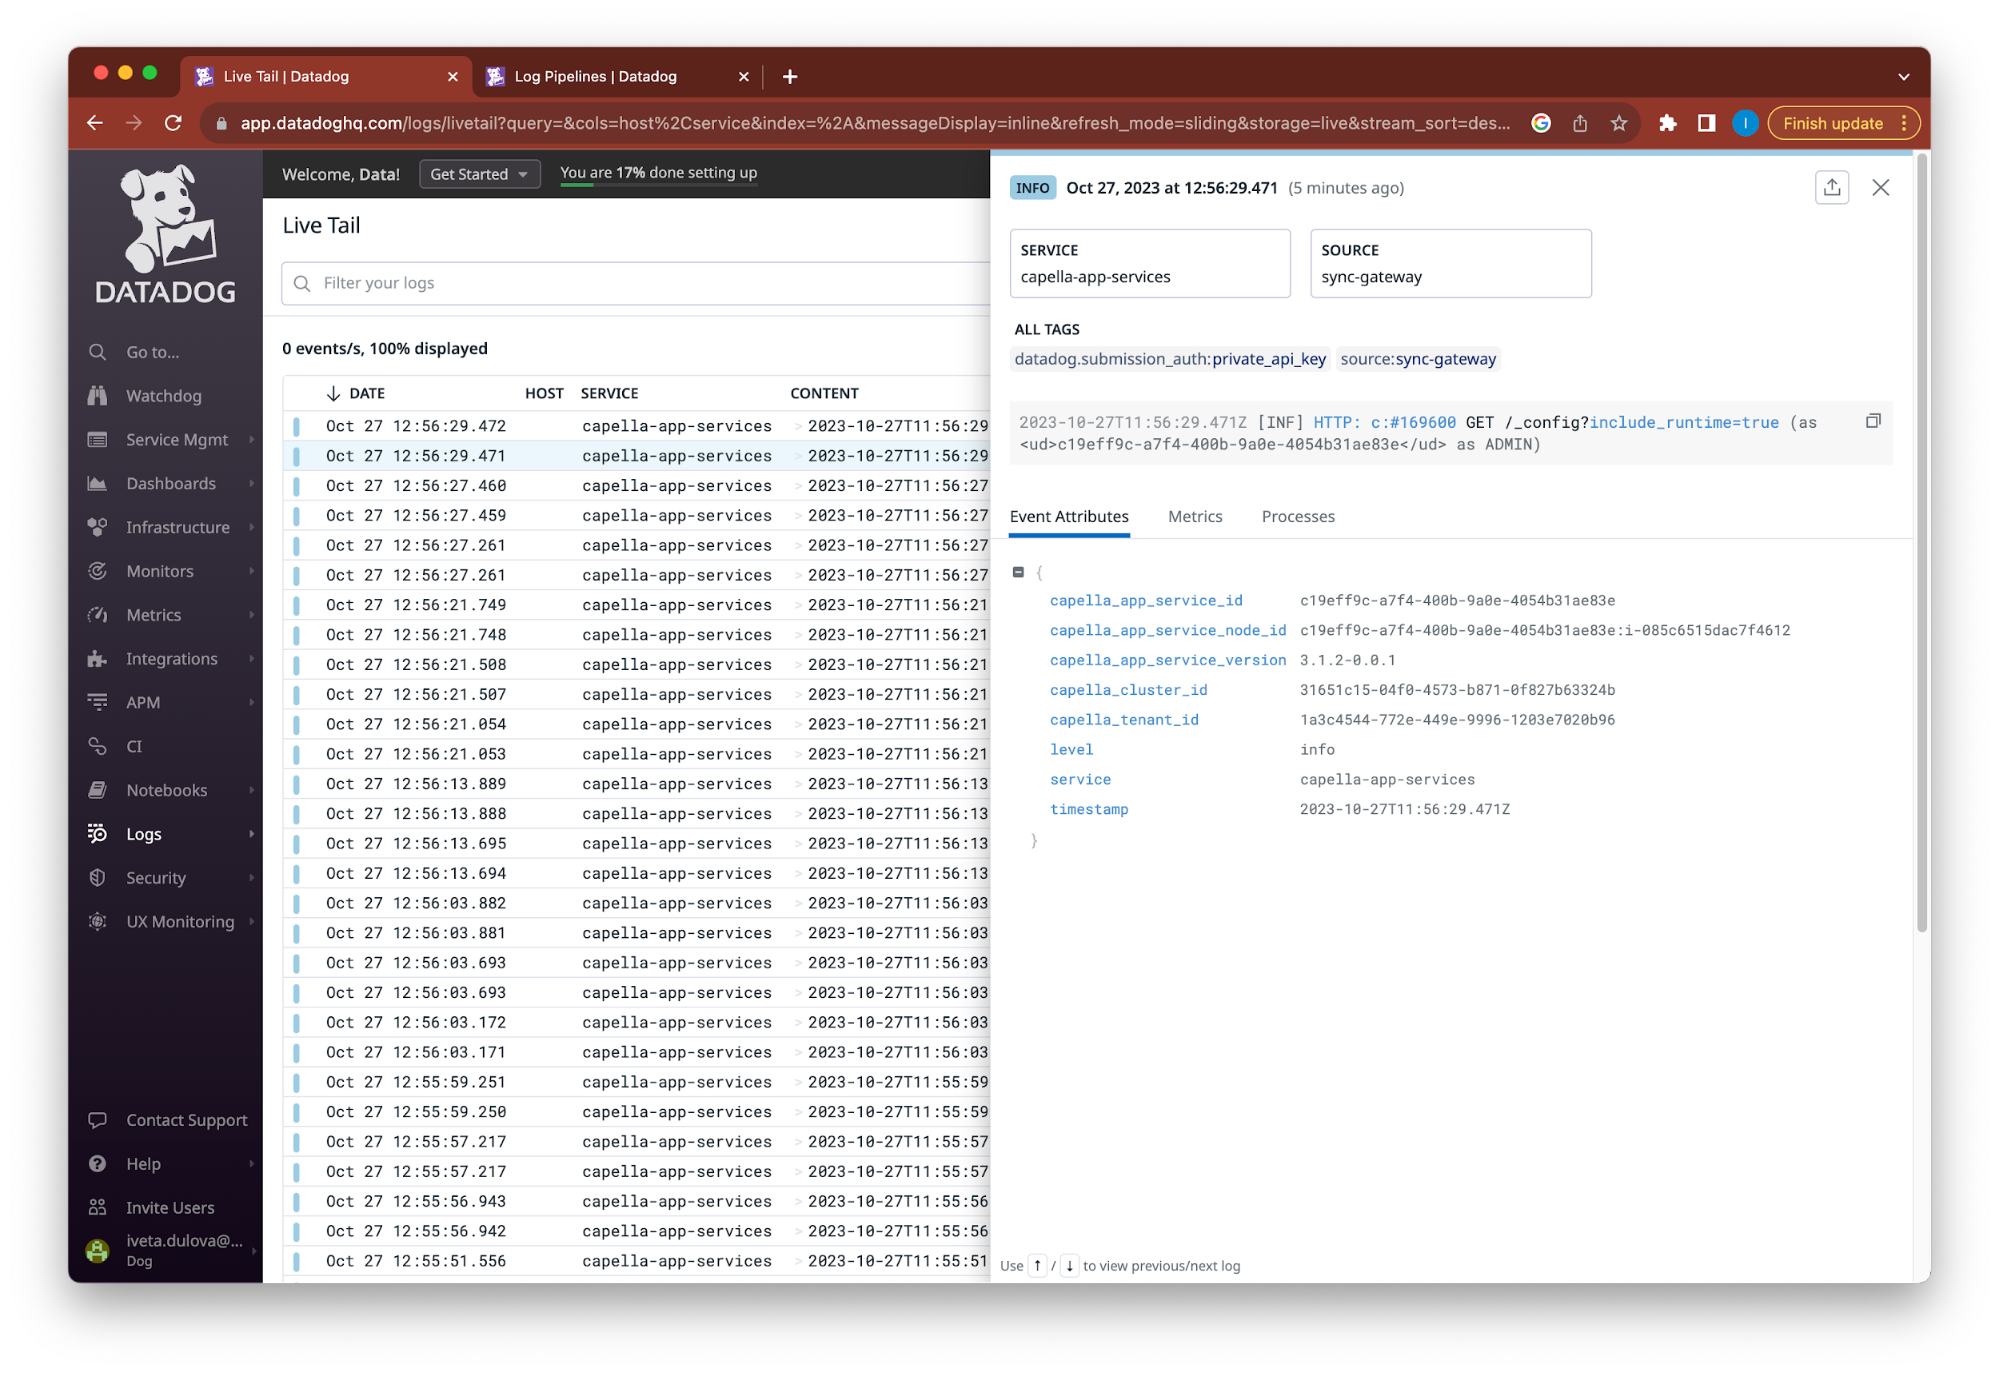The image size is (1999, 1373).
Task: Open the Notebooks sidebar icon
Action: click(98, 789)
